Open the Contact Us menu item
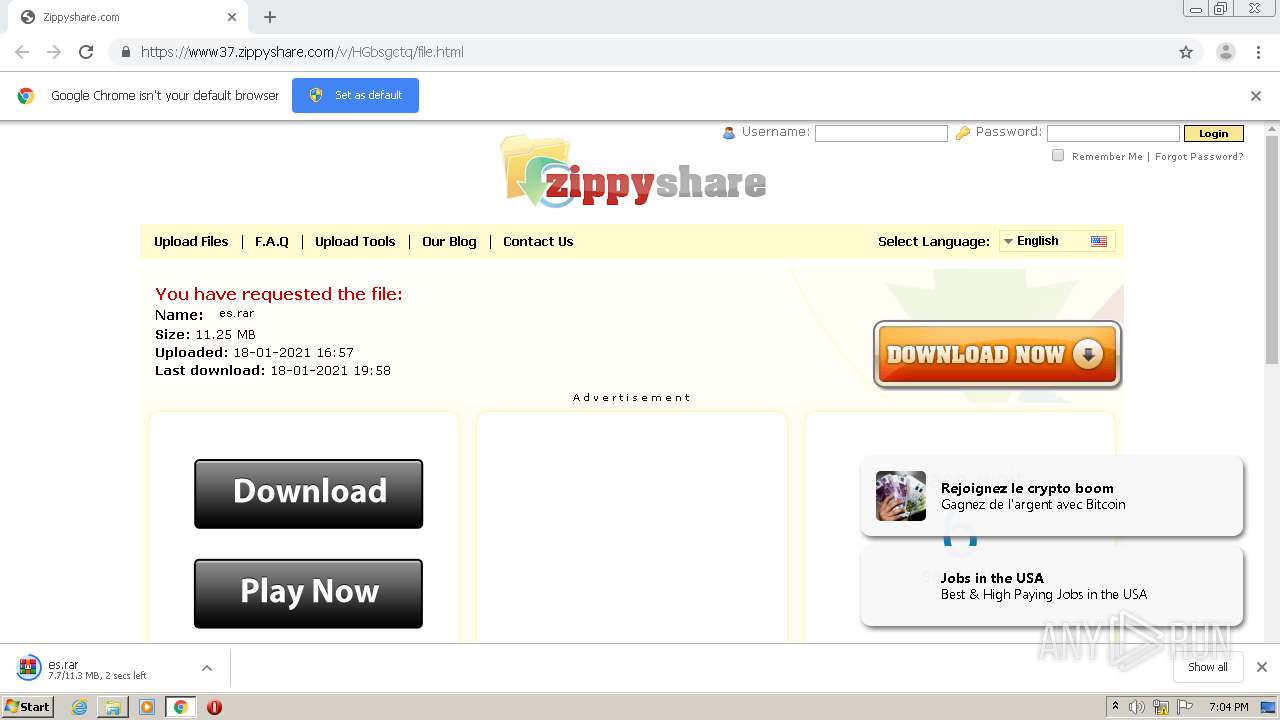This screenshot has width=1280, height=720. 538,241
